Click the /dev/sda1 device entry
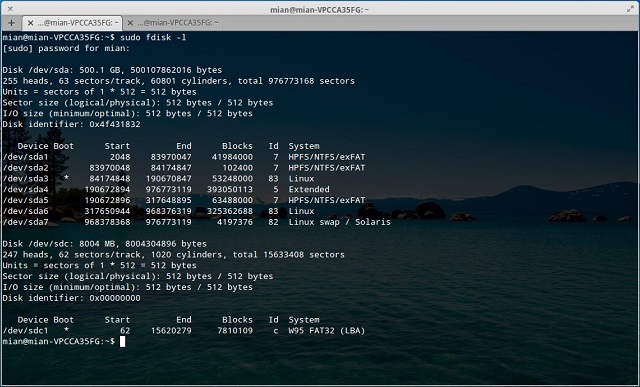 click(25, 157)
